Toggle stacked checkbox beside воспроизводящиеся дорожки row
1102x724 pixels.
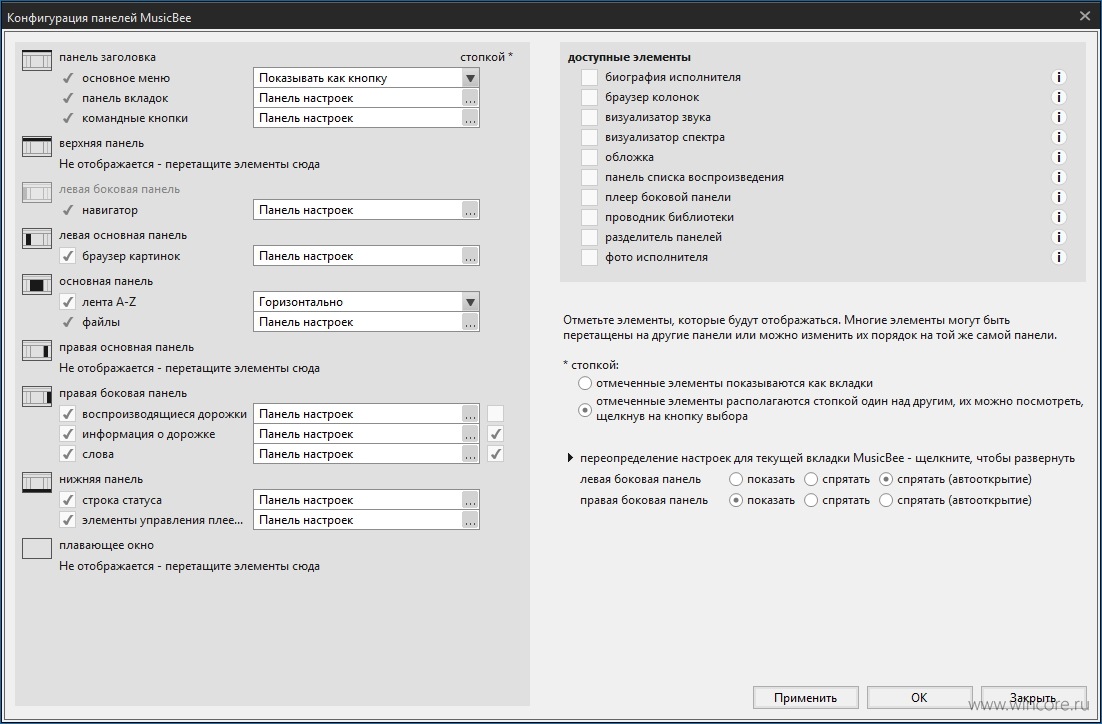(495, 414)
